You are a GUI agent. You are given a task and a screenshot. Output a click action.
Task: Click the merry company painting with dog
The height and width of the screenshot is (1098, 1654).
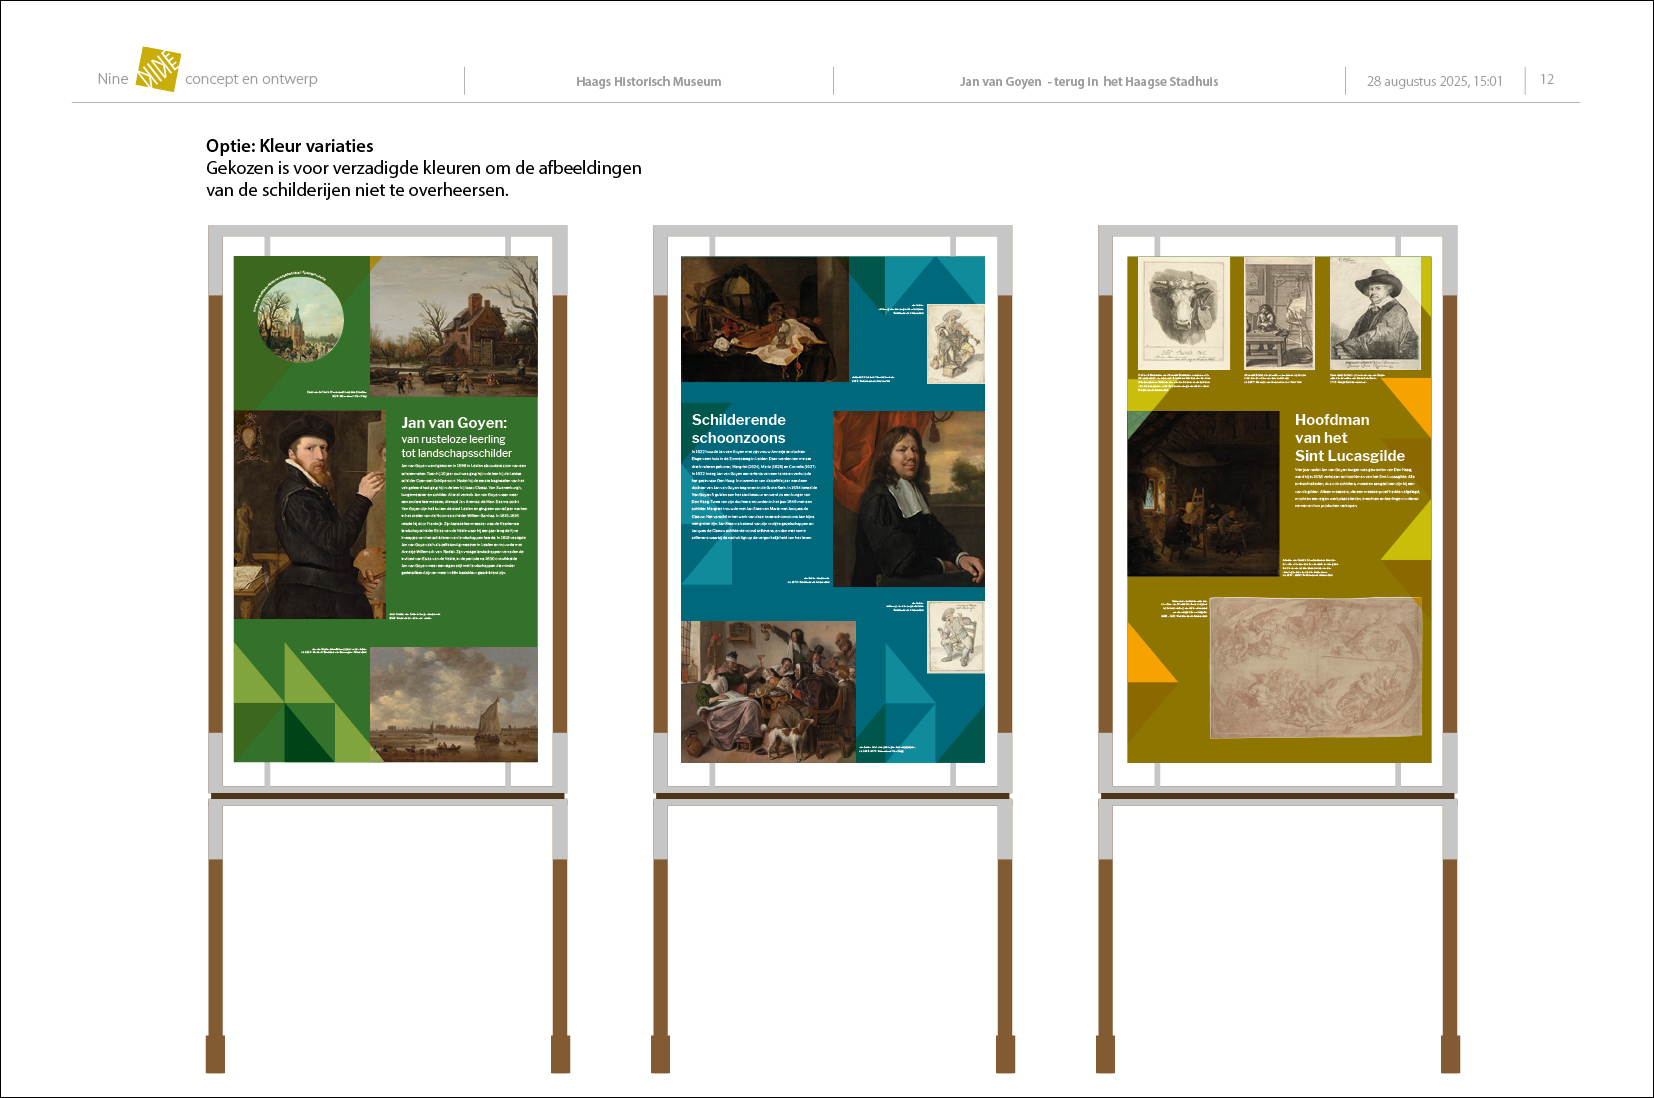768,691
